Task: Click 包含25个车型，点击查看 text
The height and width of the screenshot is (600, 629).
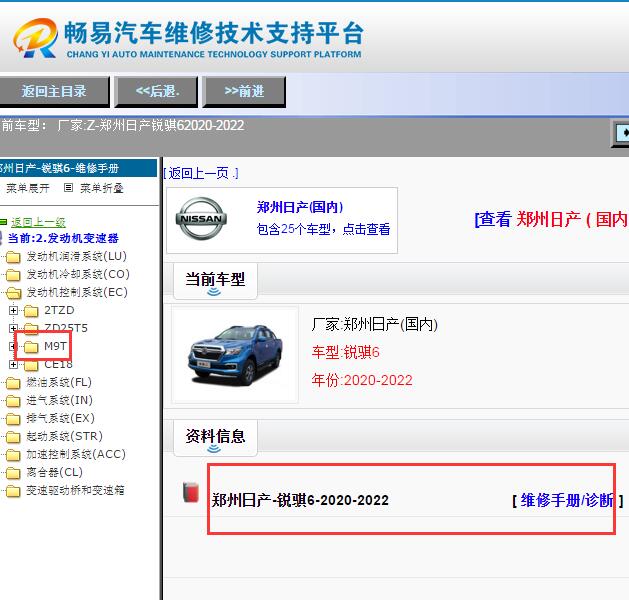Action: click(x=323, y=229)
